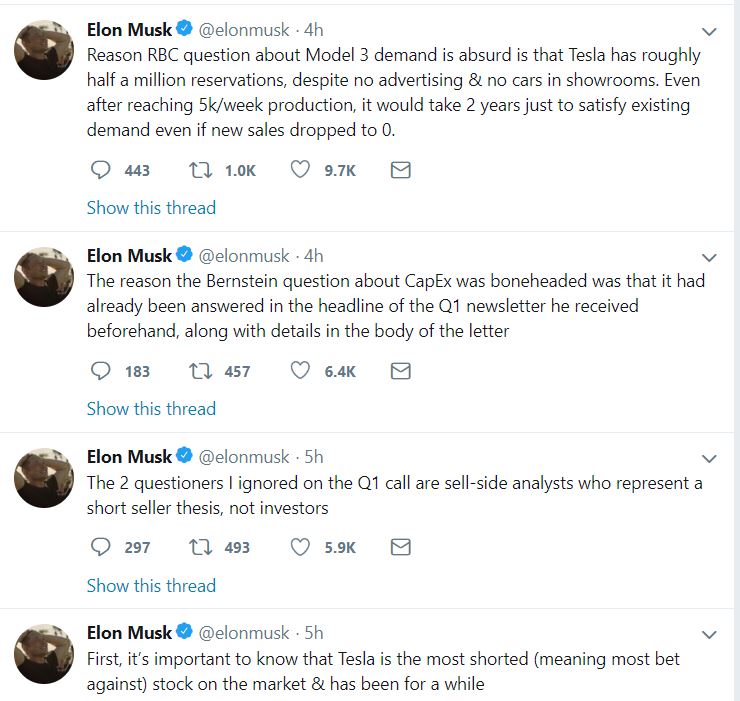Like the tweet with 5.9K likes
Image resolution: width=740 pixels, height=701 pixels.
coord(300,547)
